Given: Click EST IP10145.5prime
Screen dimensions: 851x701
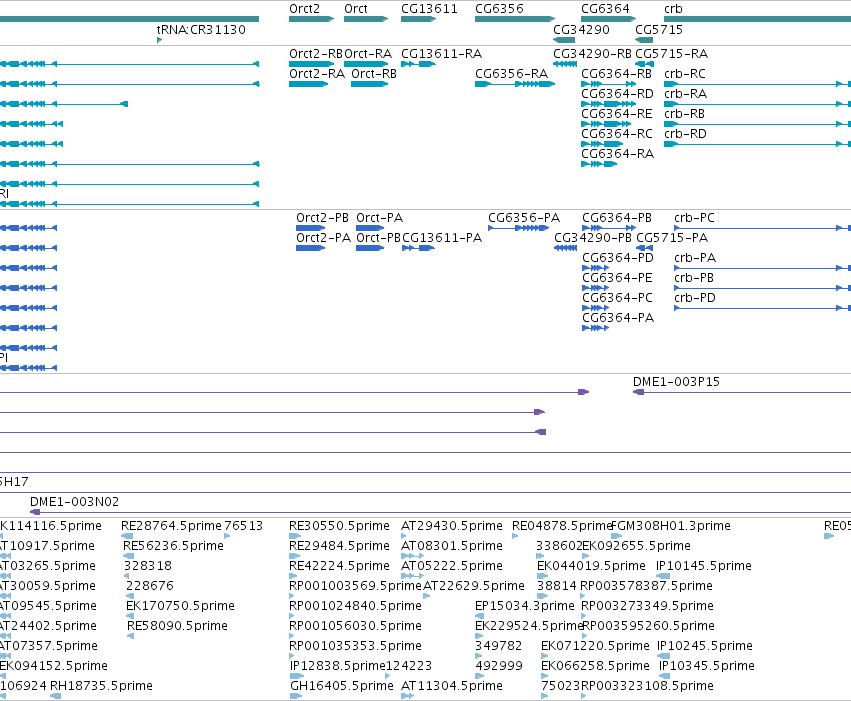Looking at the screenshot, I should tap(663, 576).
